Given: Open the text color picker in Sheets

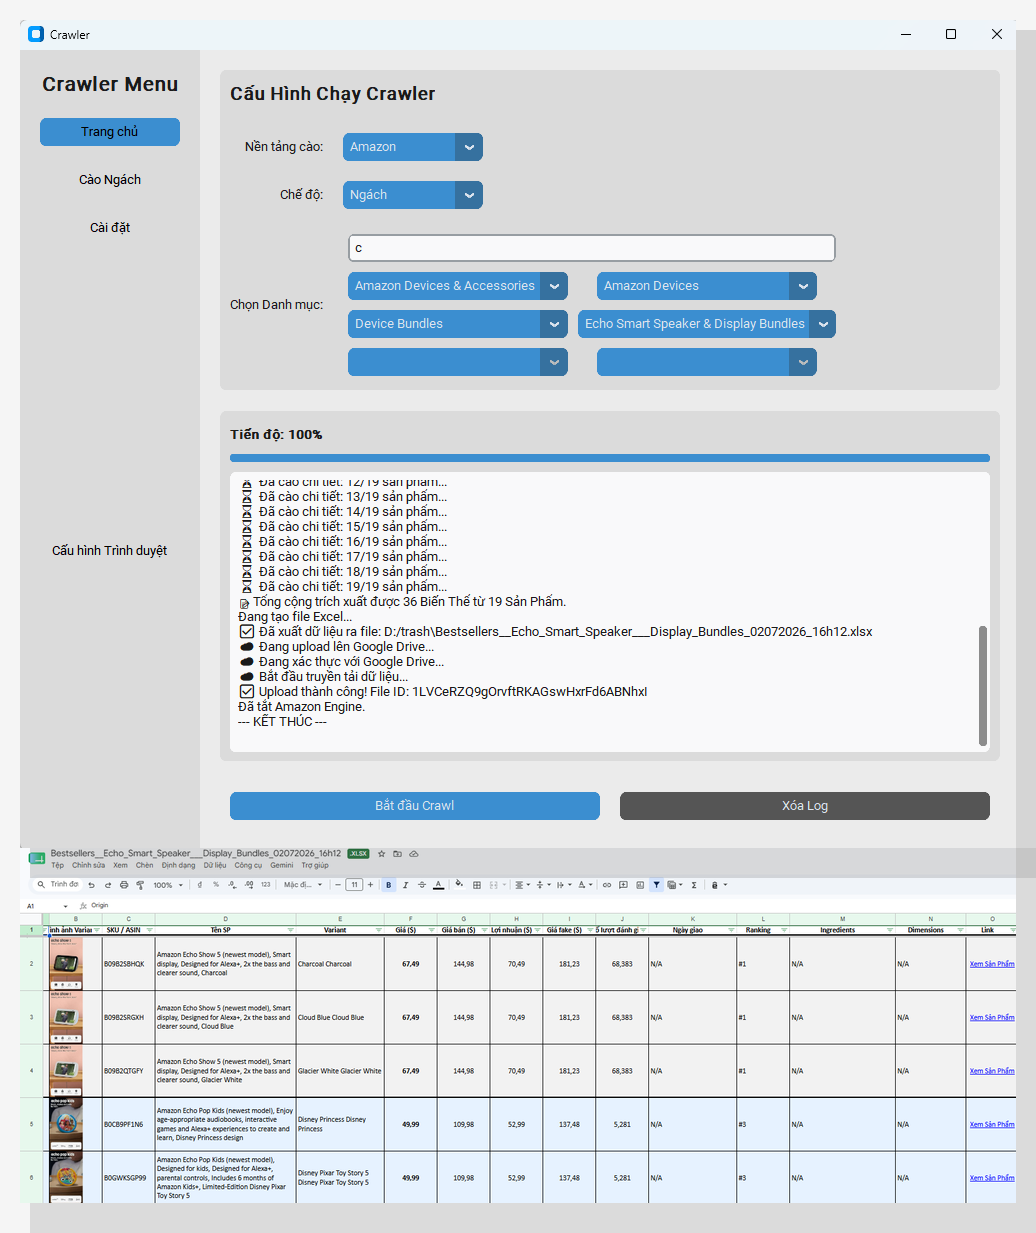Looking at the screenshot, I should click(x=438, y=885).
